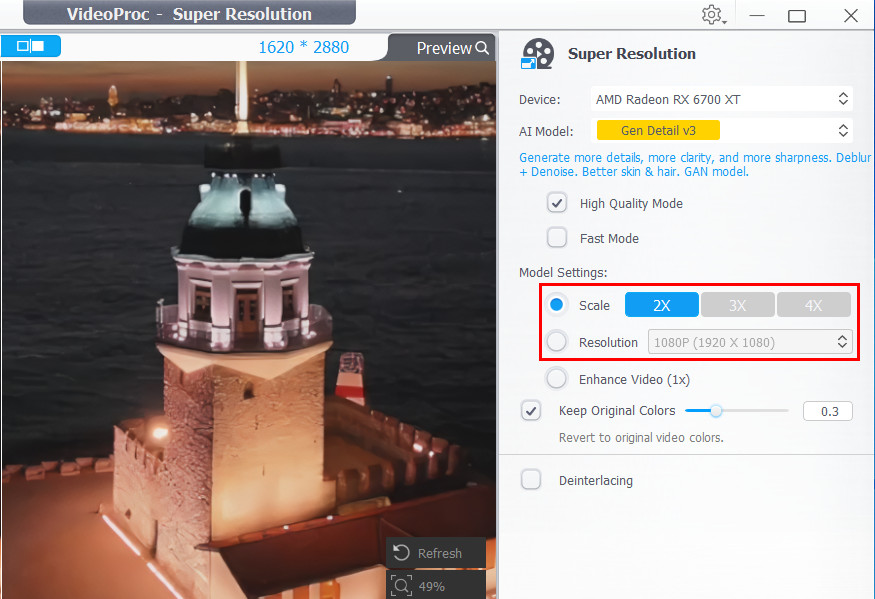Enable Fast Mode checkbox
875x599 pixels.
click(x=557, y=238)
